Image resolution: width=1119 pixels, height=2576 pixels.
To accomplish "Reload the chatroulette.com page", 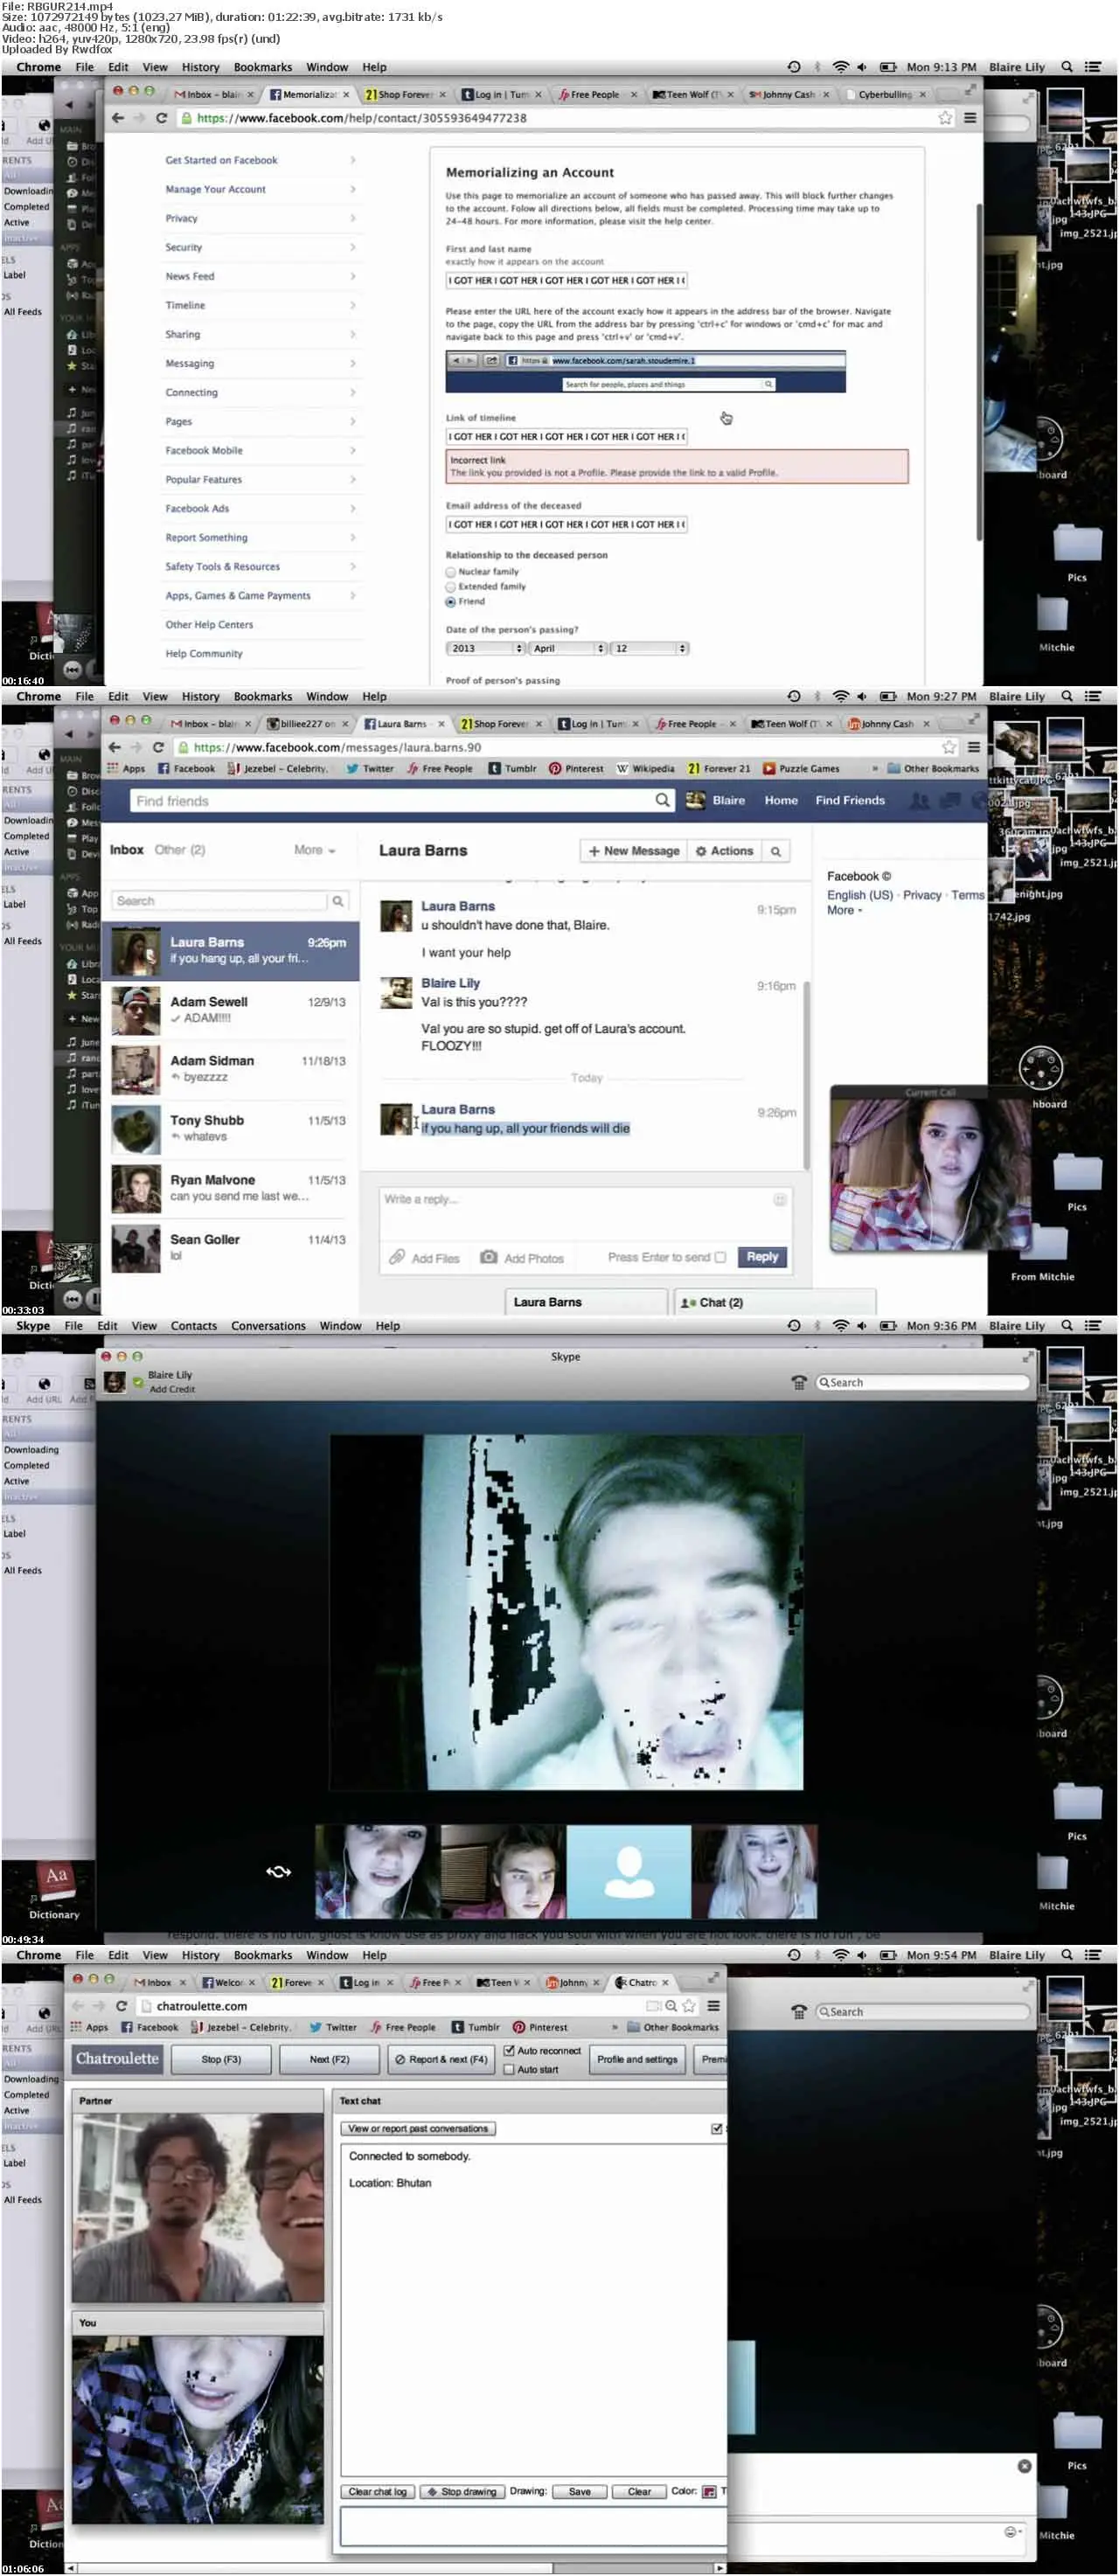I will (122, 2006).
